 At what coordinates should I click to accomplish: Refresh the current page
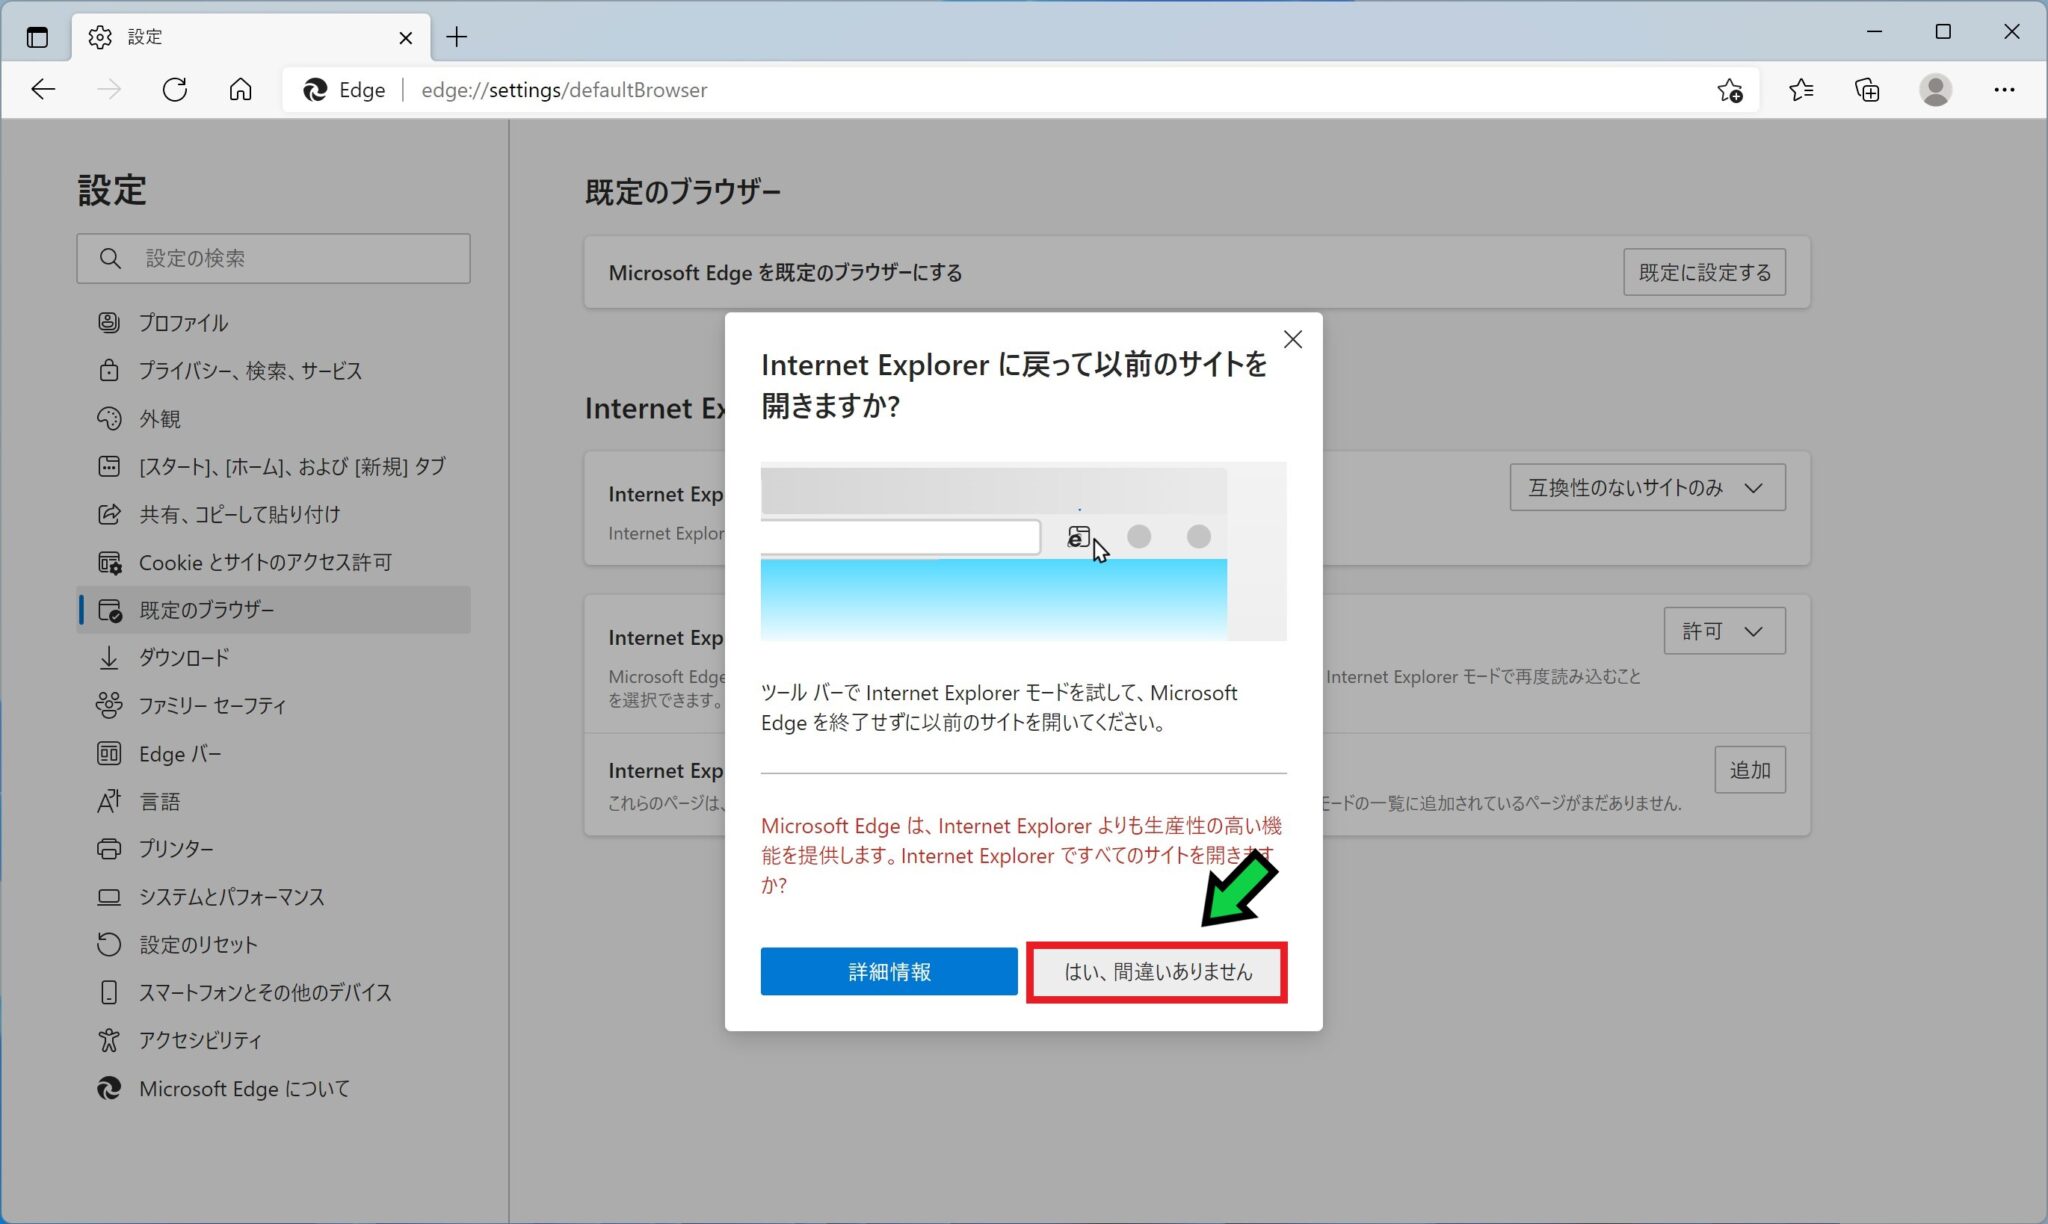pyautogui.click(x=176, y=89)
